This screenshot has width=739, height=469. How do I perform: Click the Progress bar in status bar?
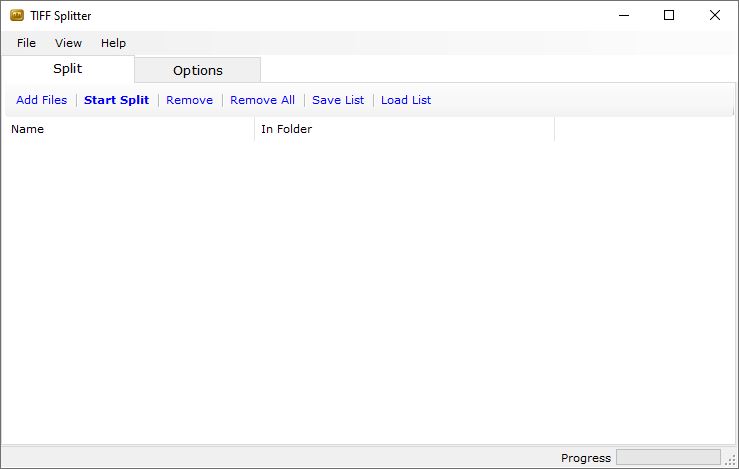(668, 457)
